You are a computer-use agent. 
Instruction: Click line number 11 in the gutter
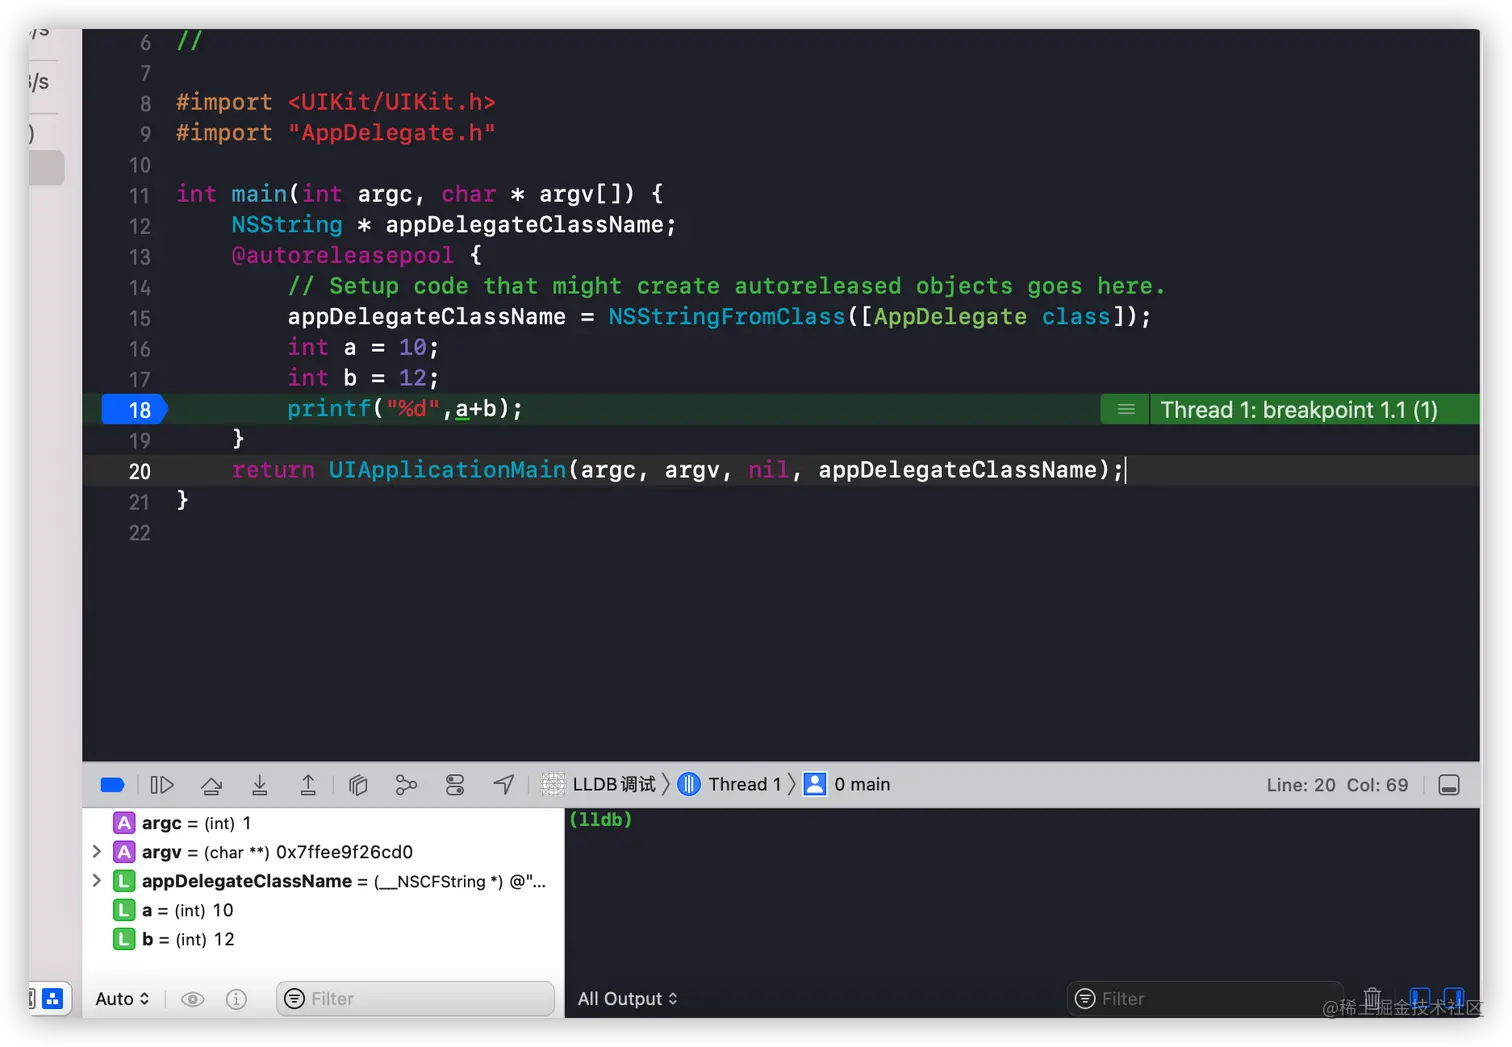(140, 196)
